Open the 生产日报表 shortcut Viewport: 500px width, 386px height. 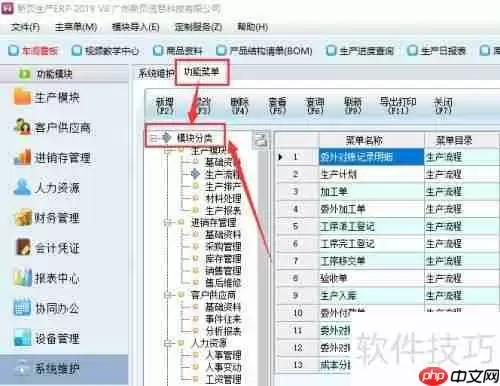[x=437, y=51]
